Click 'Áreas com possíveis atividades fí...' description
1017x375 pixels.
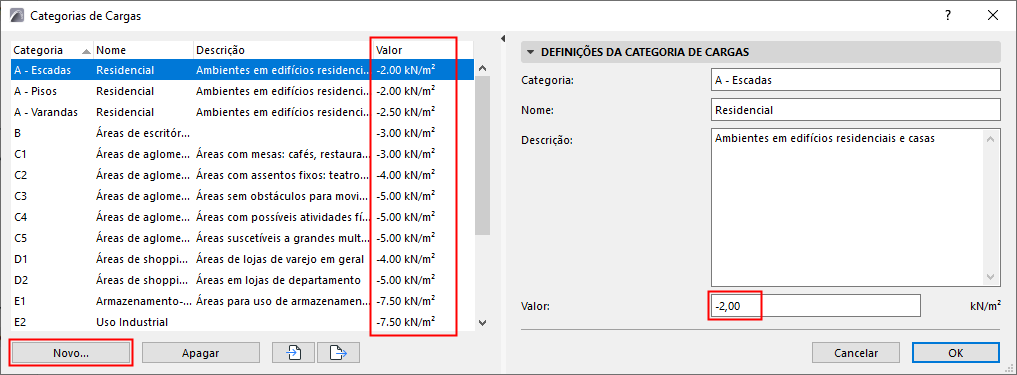(x=283, y=217)
